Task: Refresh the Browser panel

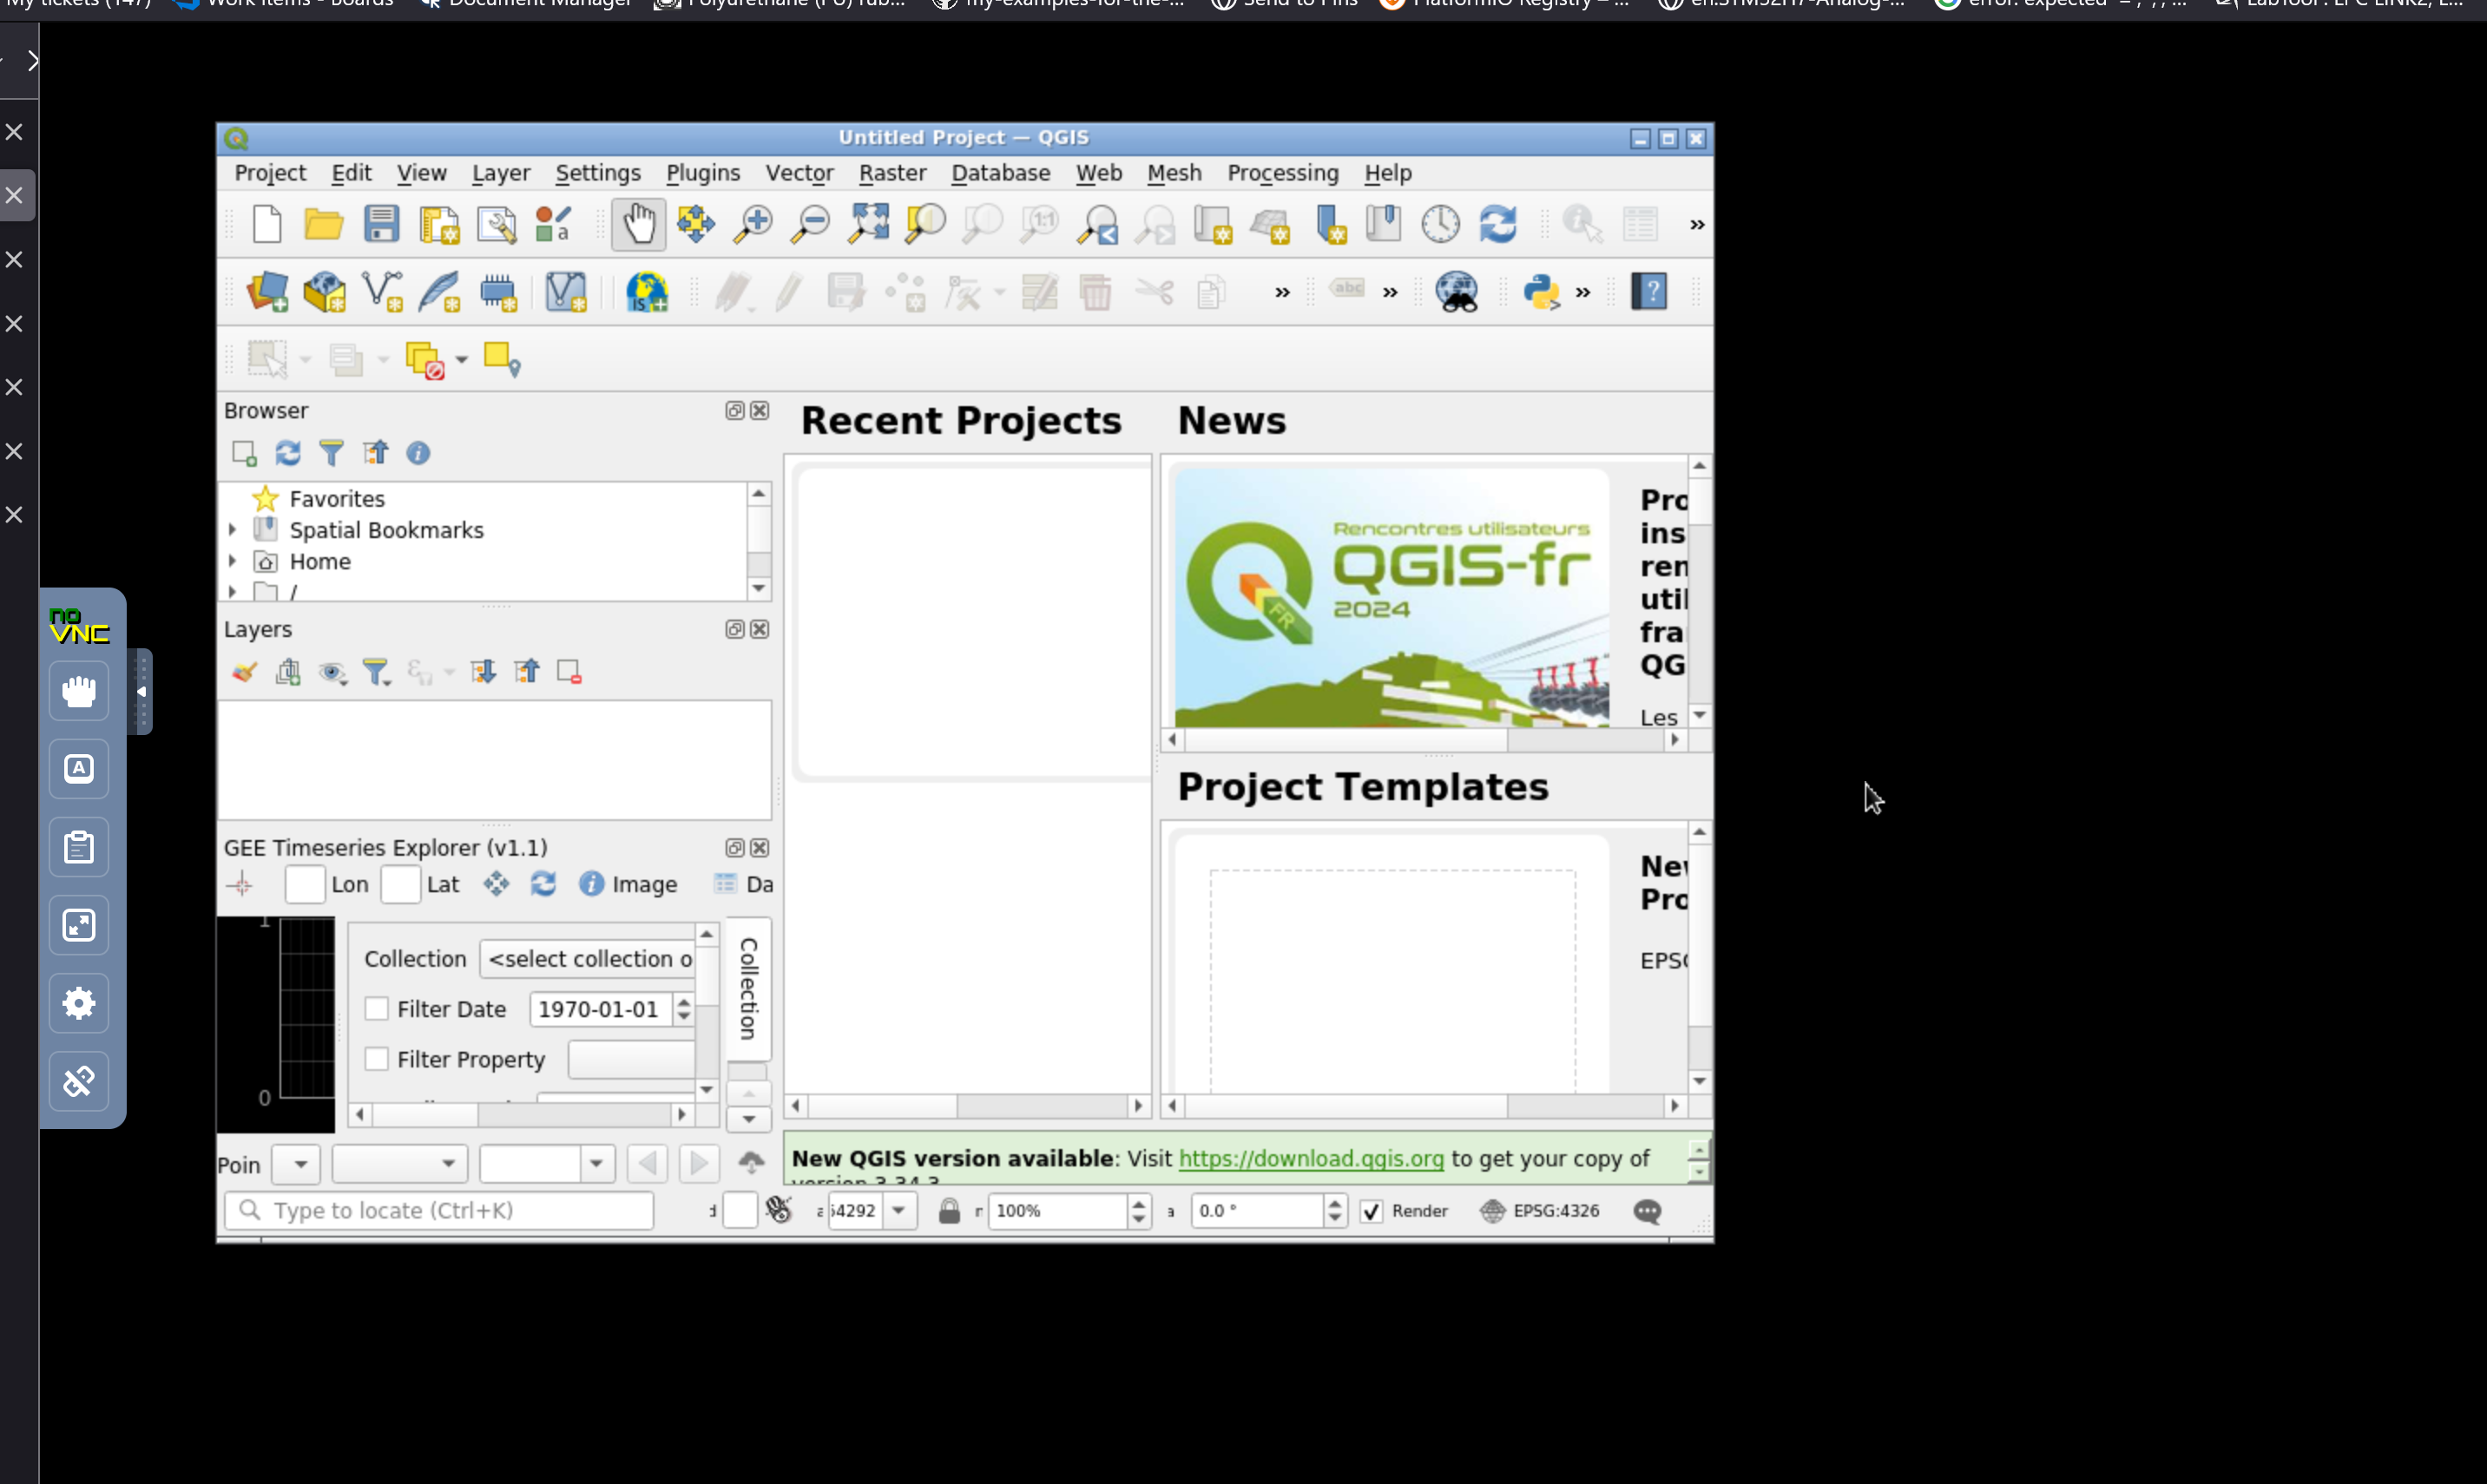Action: point(288,453)
